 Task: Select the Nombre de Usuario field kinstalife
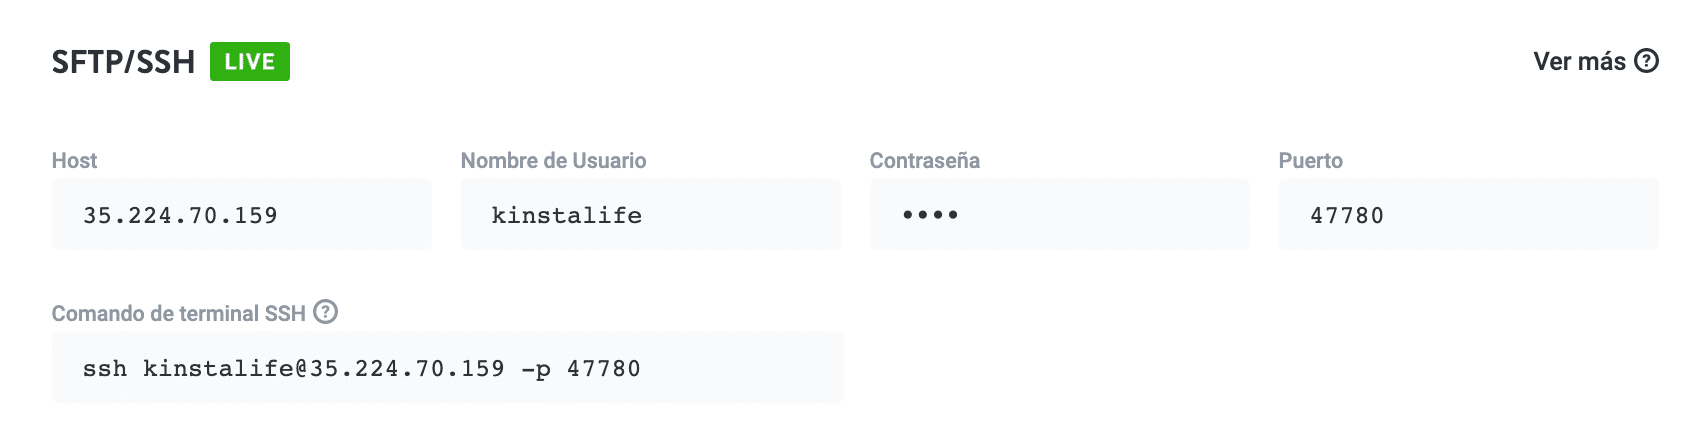point(650,215)
